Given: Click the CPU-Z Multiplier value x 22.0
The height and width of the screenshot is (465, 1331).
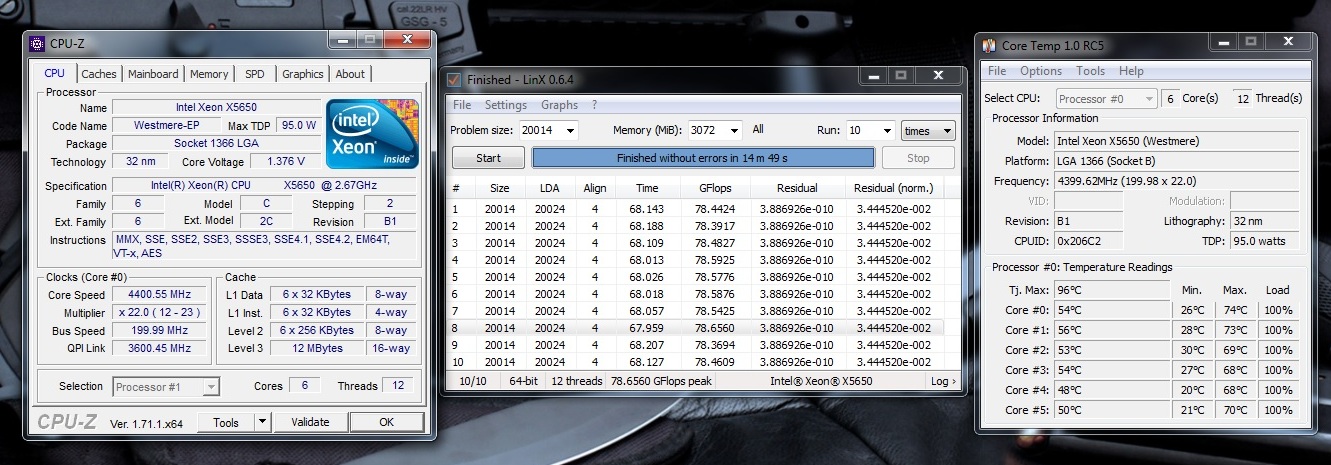Looking at the screenshot, I should coord(160,313).
